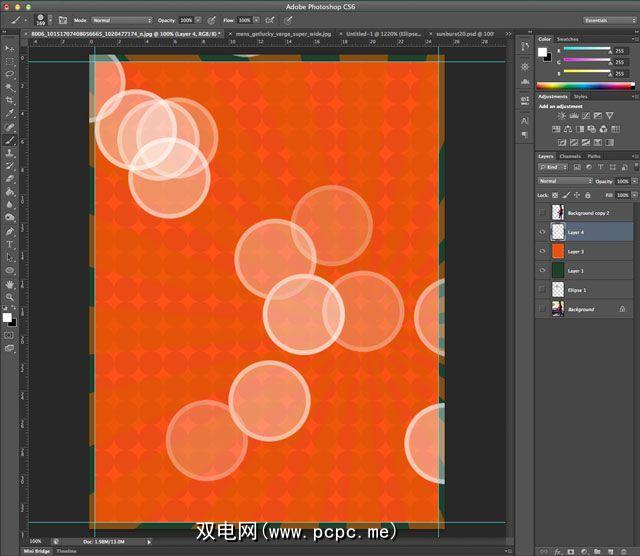Screen dimensions: 640x556
Task: Hide Layer 4 using its eye icon
Action: point(543,232)
